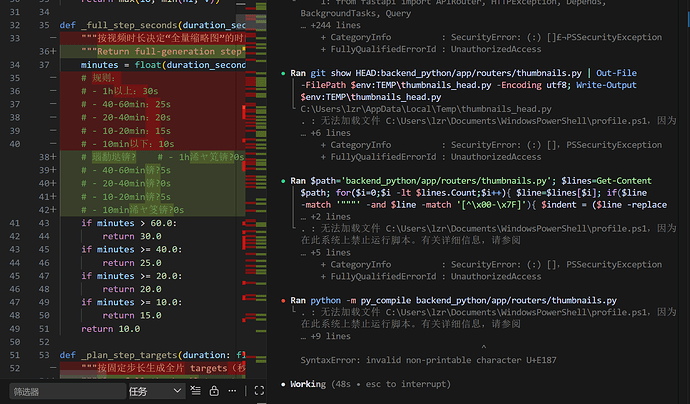The width and height of the screenshot is (690, 404).
Task: Expand the '… +244 lines' collapsed output
Action: [x=330, y=25]
